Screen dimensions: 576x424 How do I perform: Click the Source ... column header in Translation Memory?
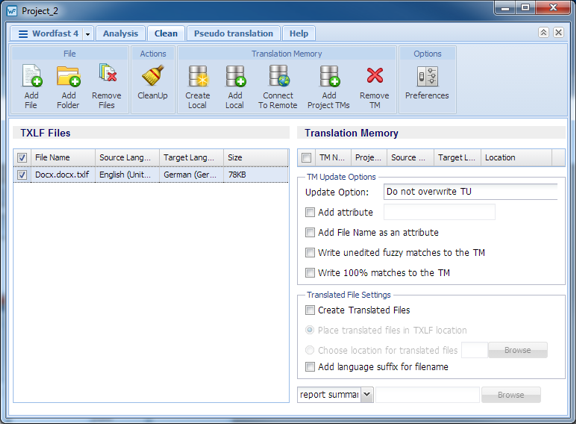pyautogui.click(x=410, y=158)
